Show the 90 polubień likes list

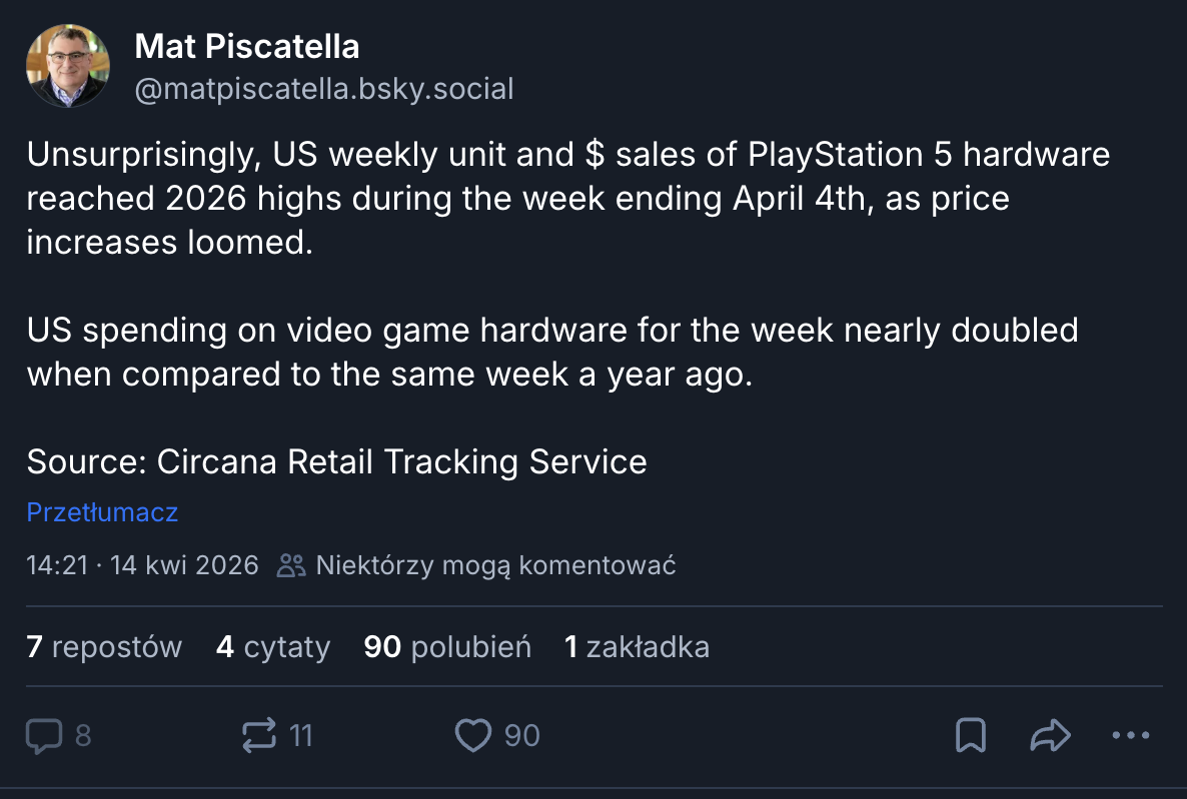click(447, 647)
